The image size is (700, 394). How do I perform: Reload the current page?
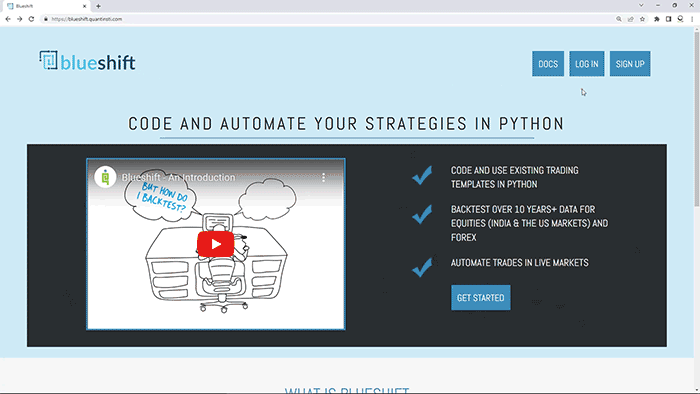31,19
